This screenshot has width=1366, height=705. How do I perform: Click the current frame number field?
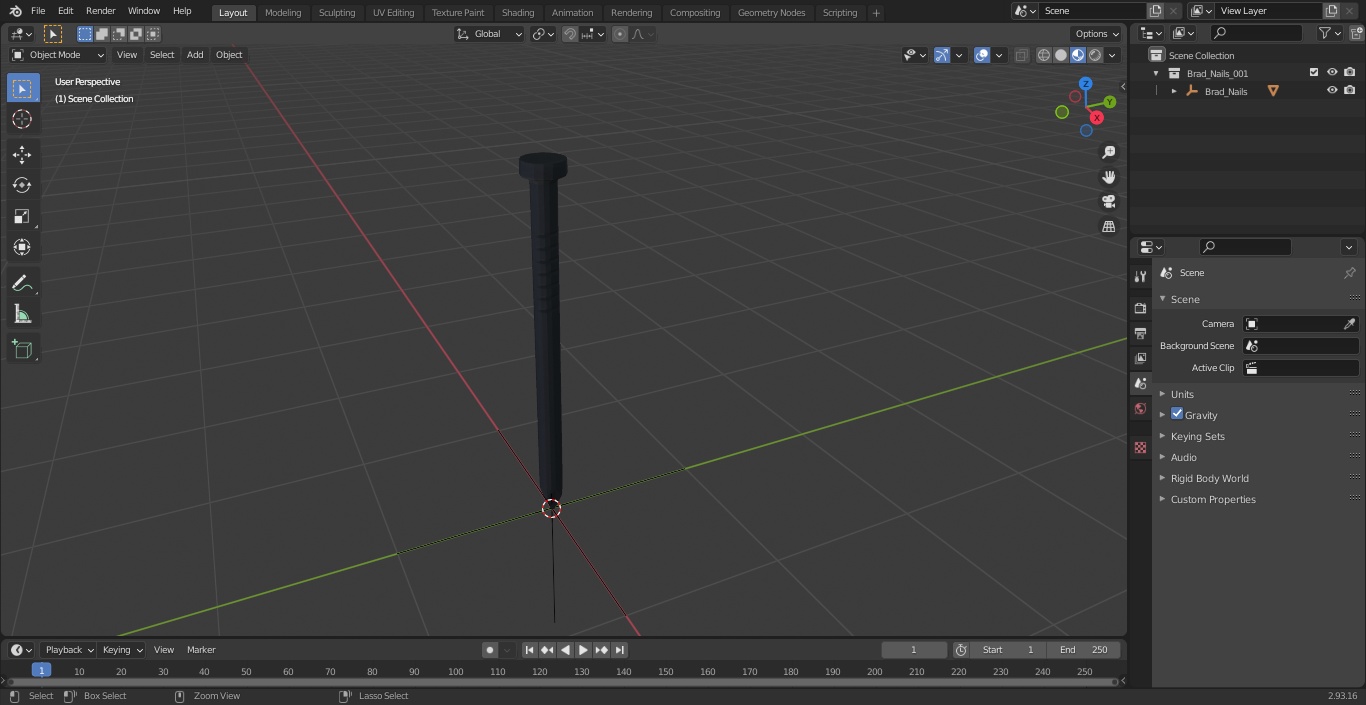click(914, 650)
